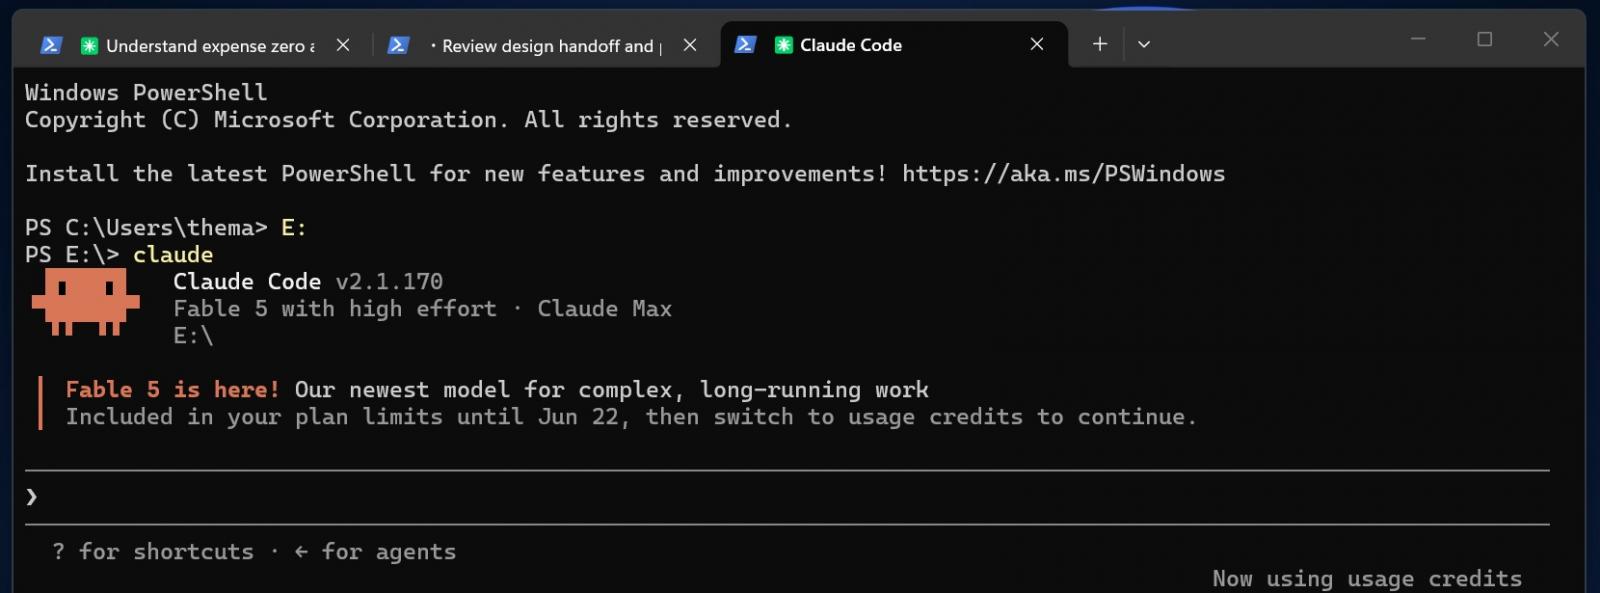Click PowerShell icon on Claude Code tab
Image resolution: width=1600 pixels, height=593 pixels.
click(745, 44)
